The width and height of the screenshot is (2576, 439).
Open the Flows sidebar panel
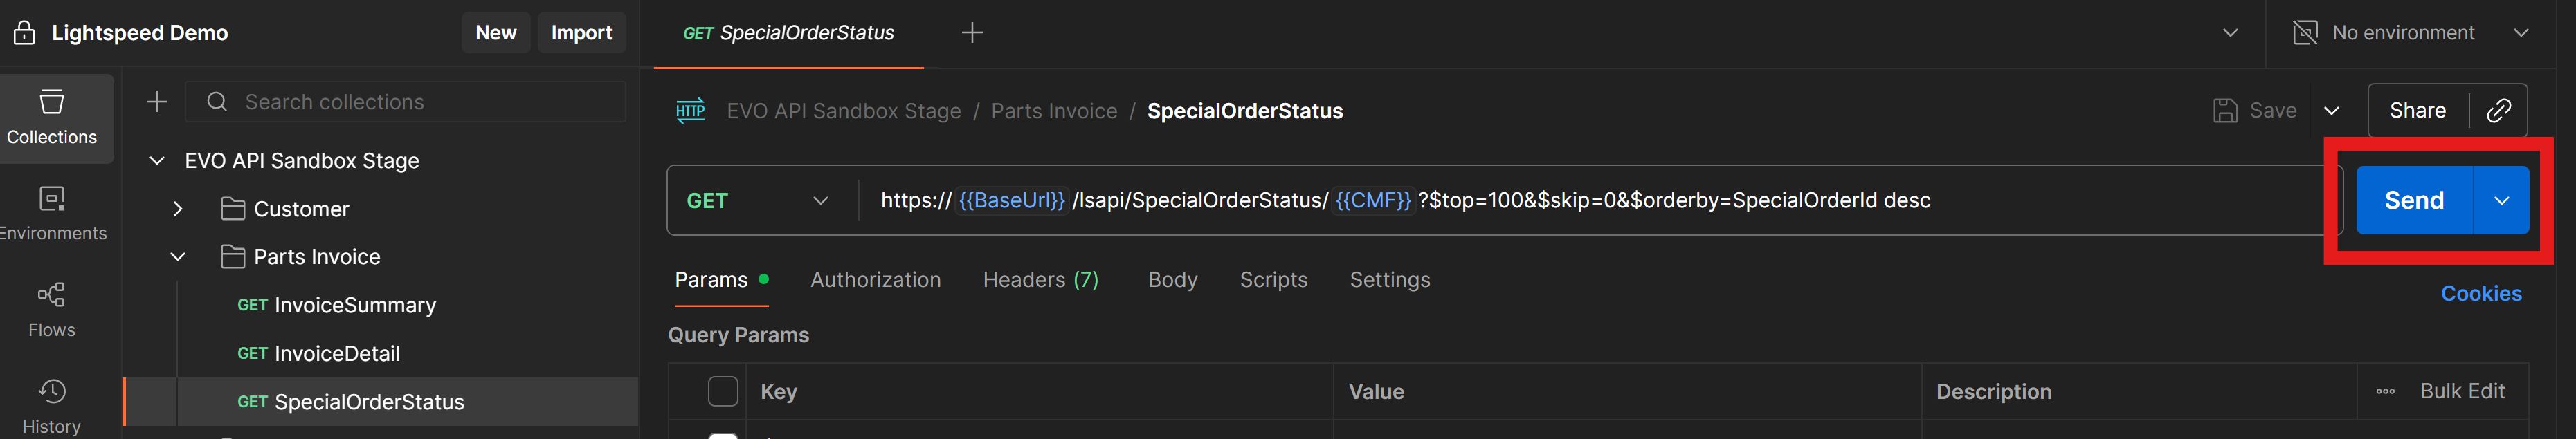click(52, 309)
